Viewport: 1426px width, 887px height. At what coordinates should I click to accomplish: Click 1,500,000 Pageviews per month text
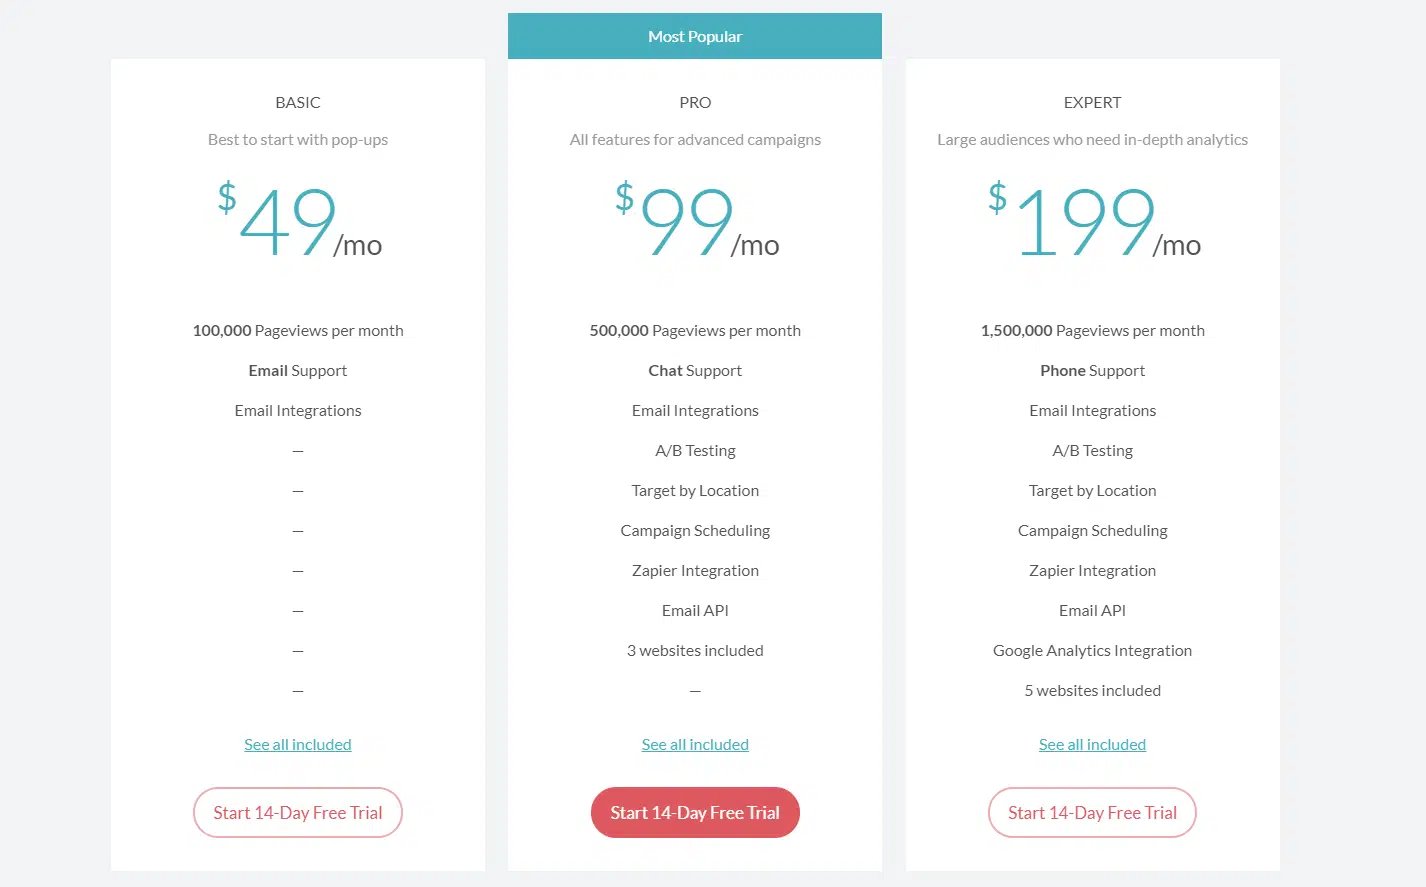pos(1092,331)
